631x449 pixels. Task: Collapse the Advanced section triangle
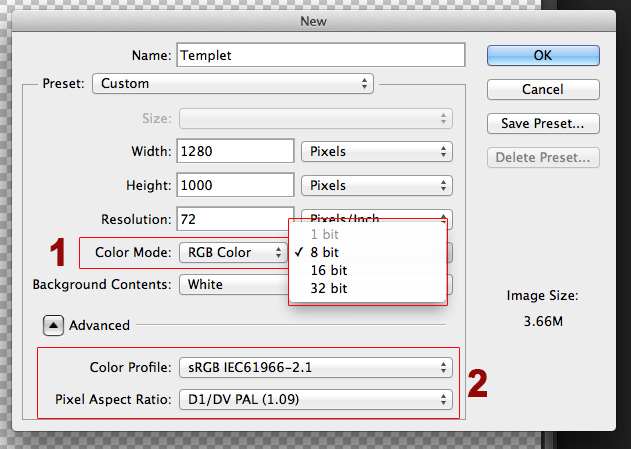pyautogui.click(x=53, y=325)
